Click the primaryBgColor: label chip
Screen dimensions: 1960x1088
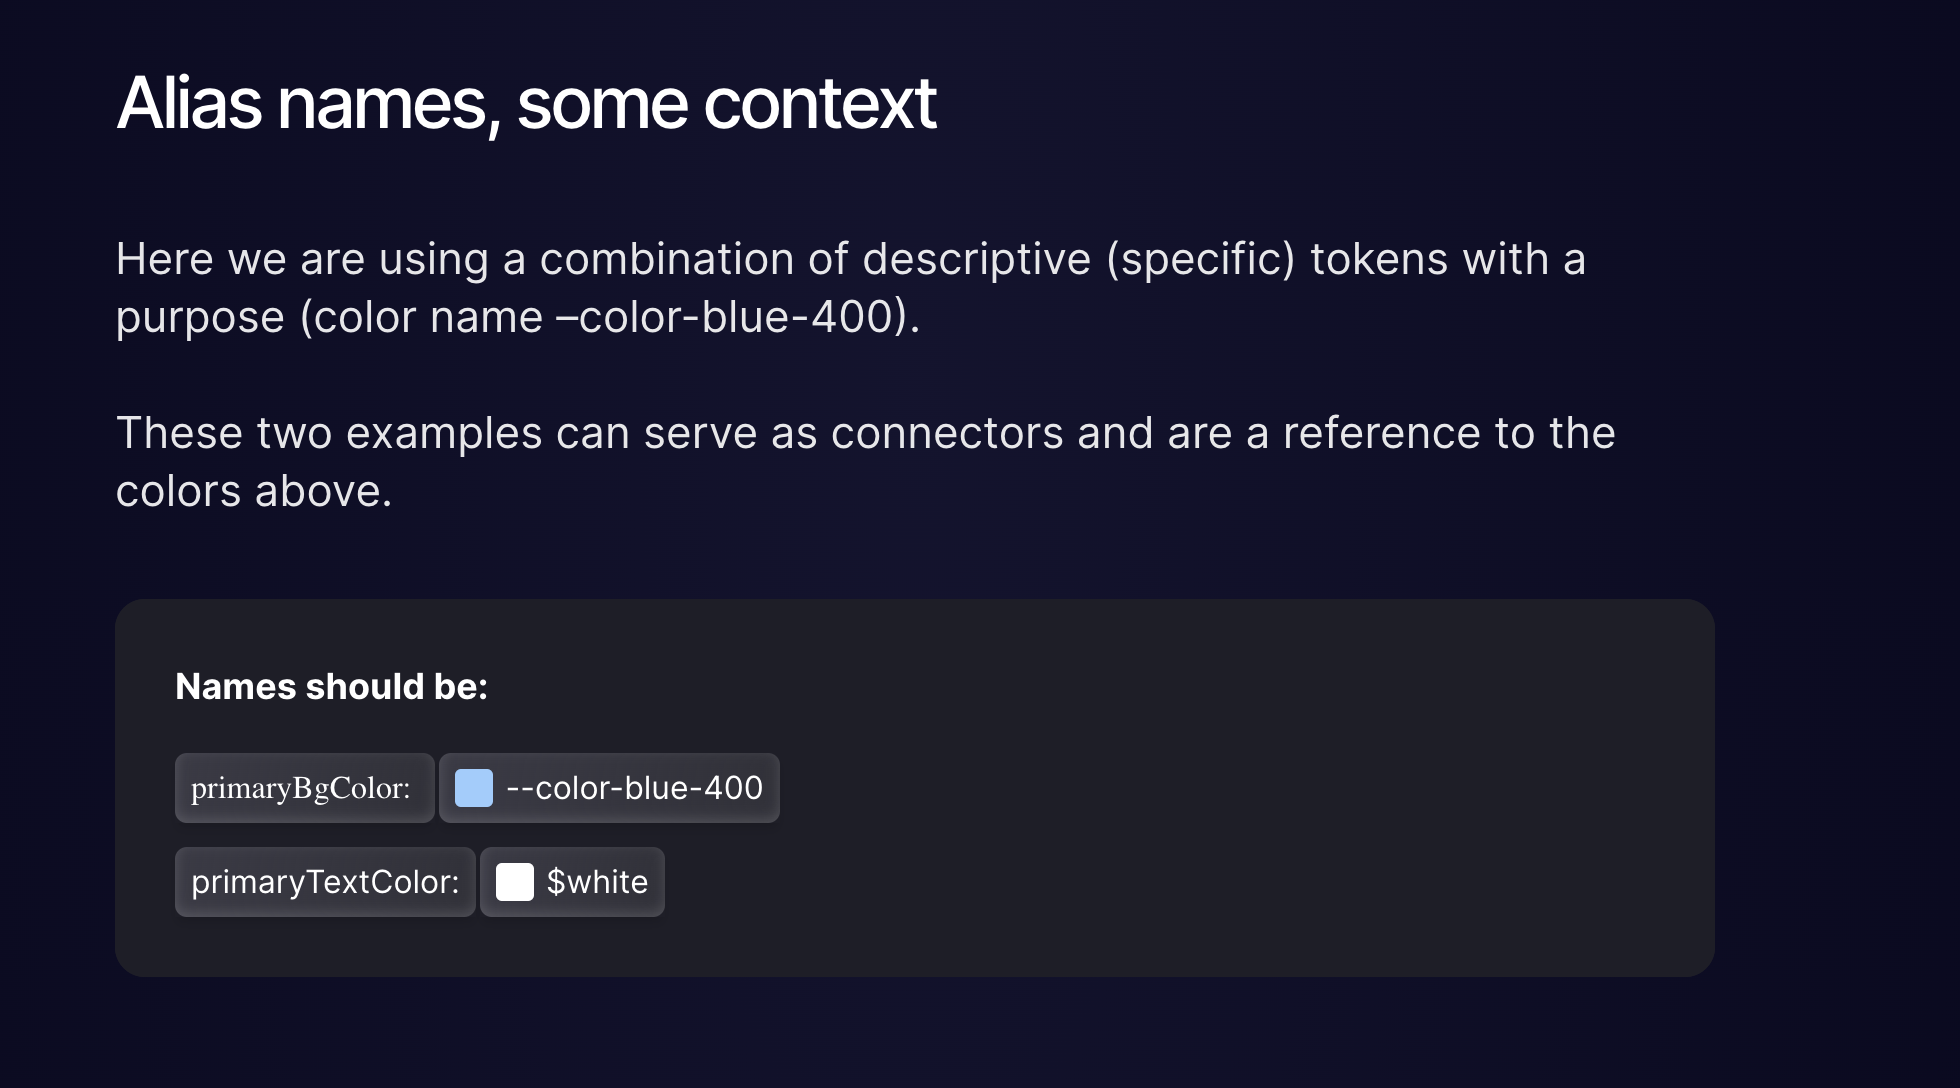coord(304,788)
